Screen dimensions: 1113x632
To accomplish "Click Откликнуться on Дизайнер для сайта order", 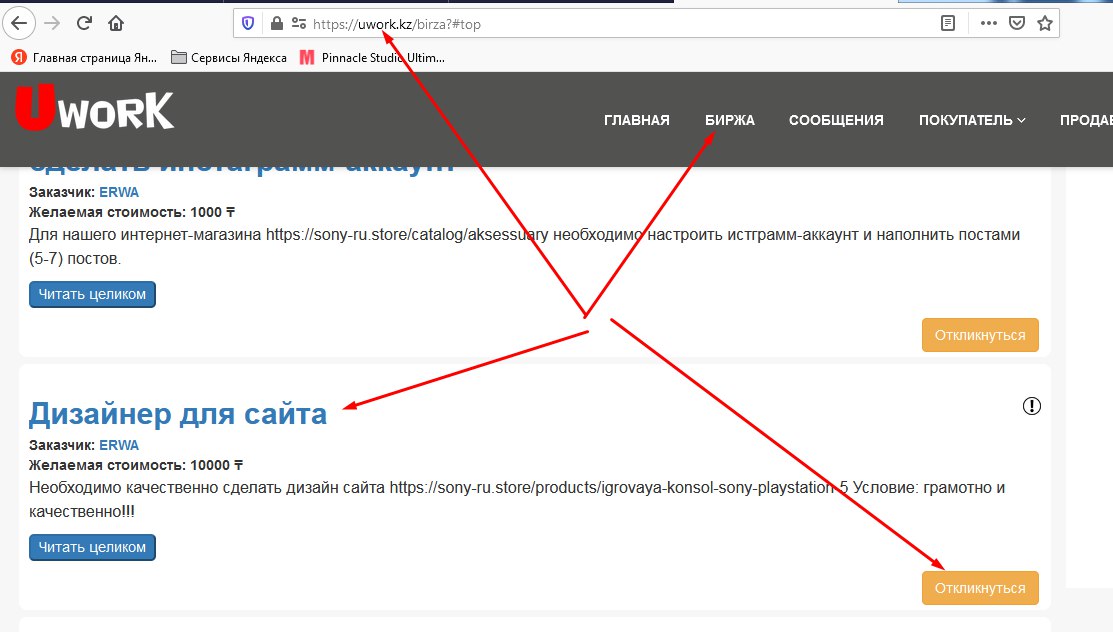I will tap(980, 588).
